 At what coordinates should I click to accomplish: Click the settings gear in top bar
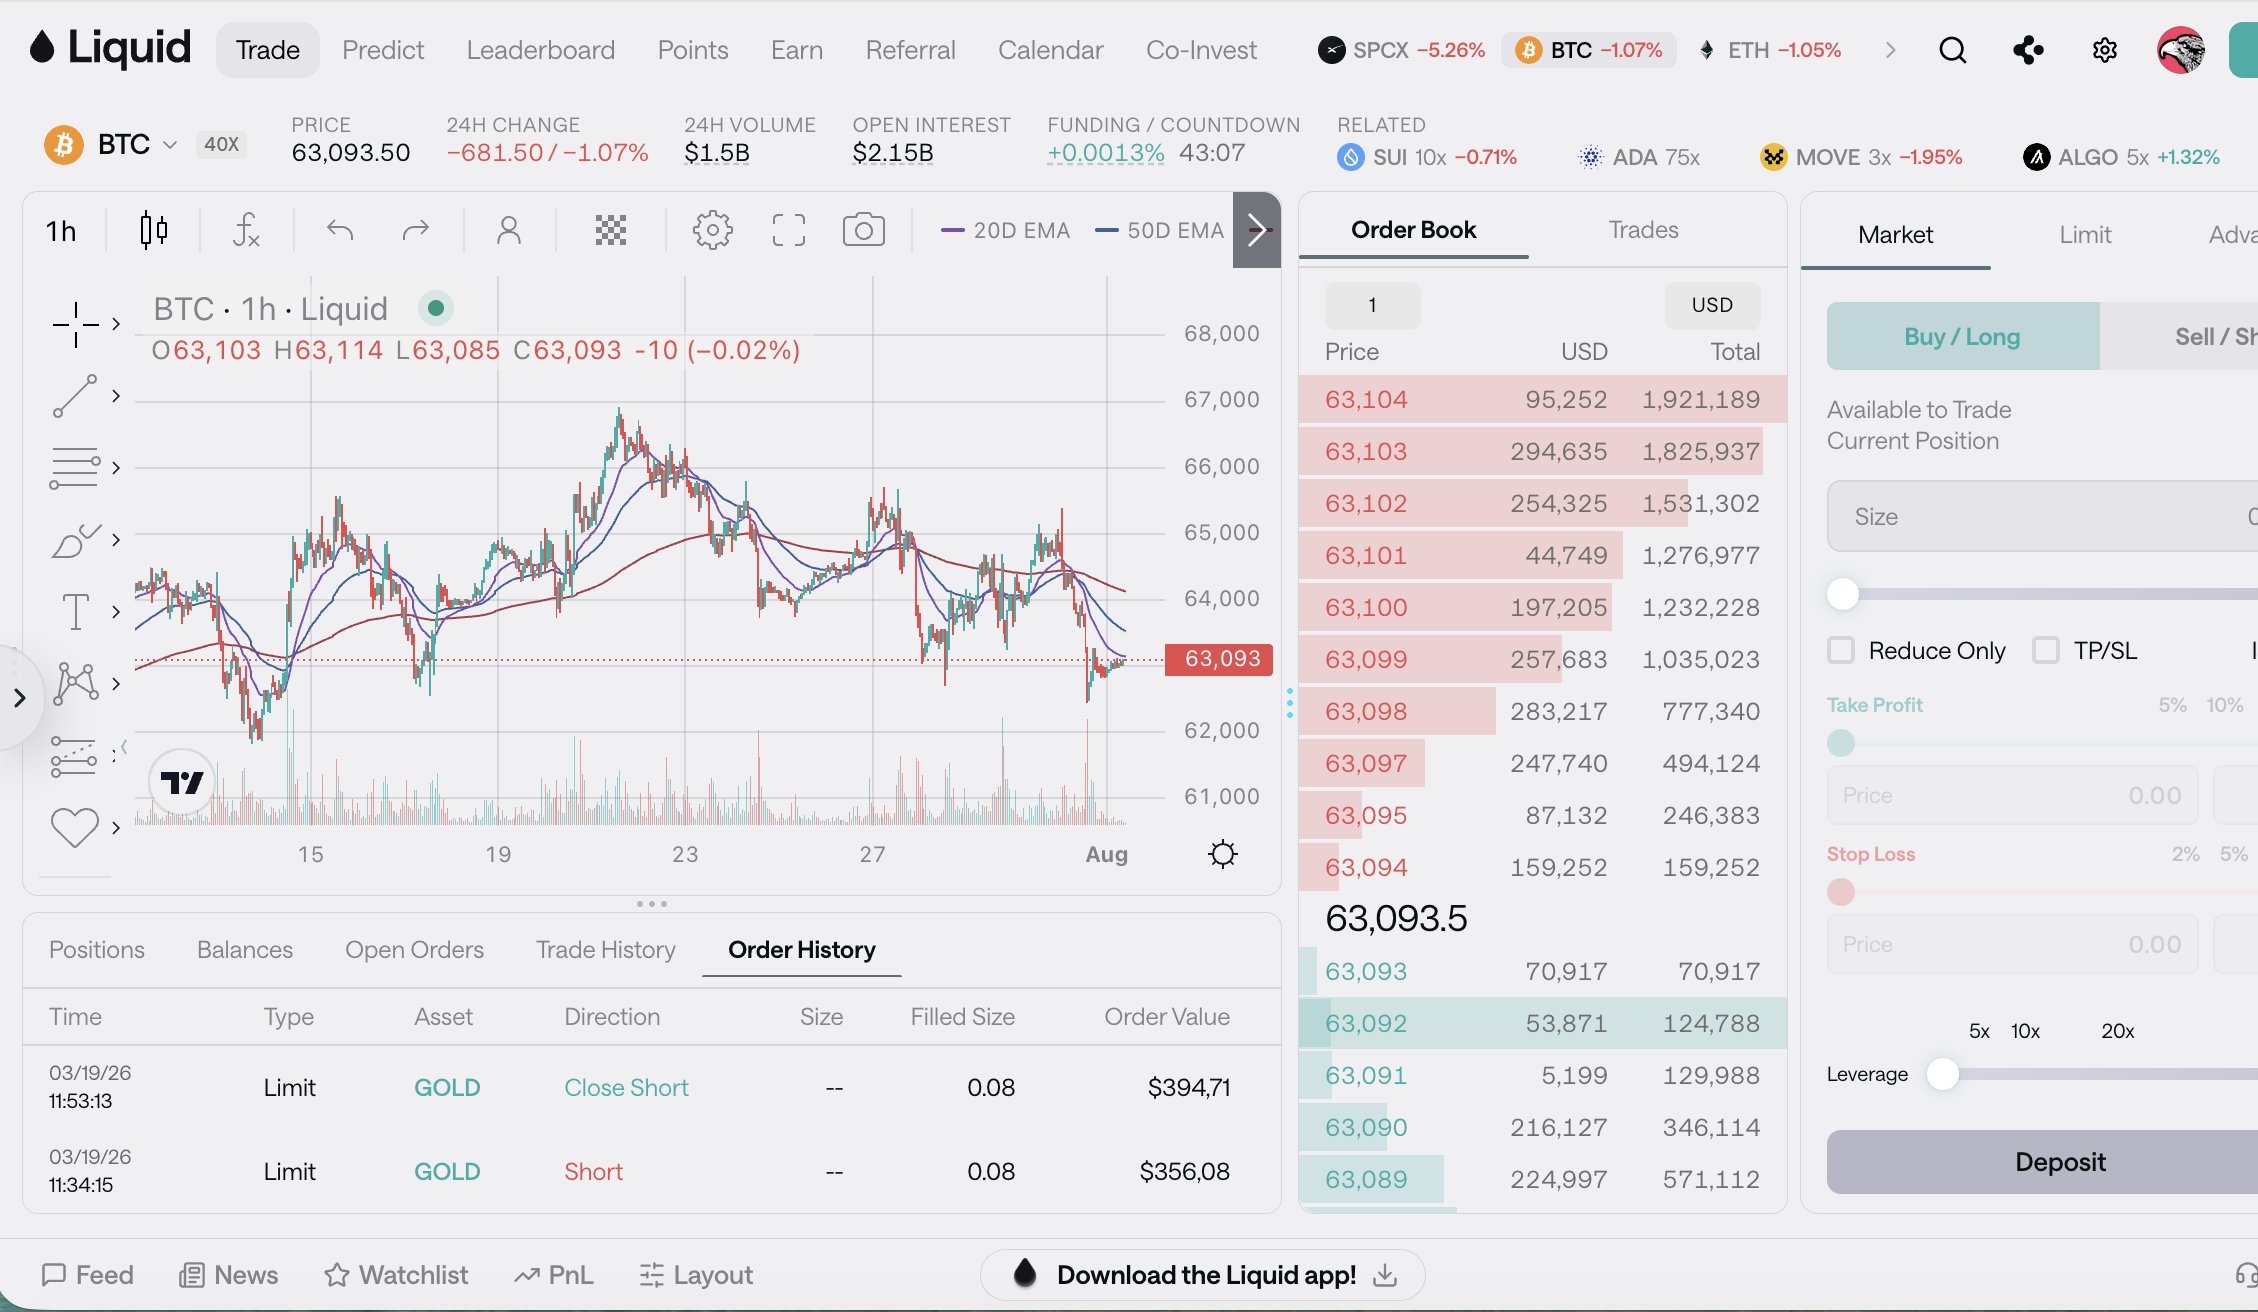point(2104,50)
